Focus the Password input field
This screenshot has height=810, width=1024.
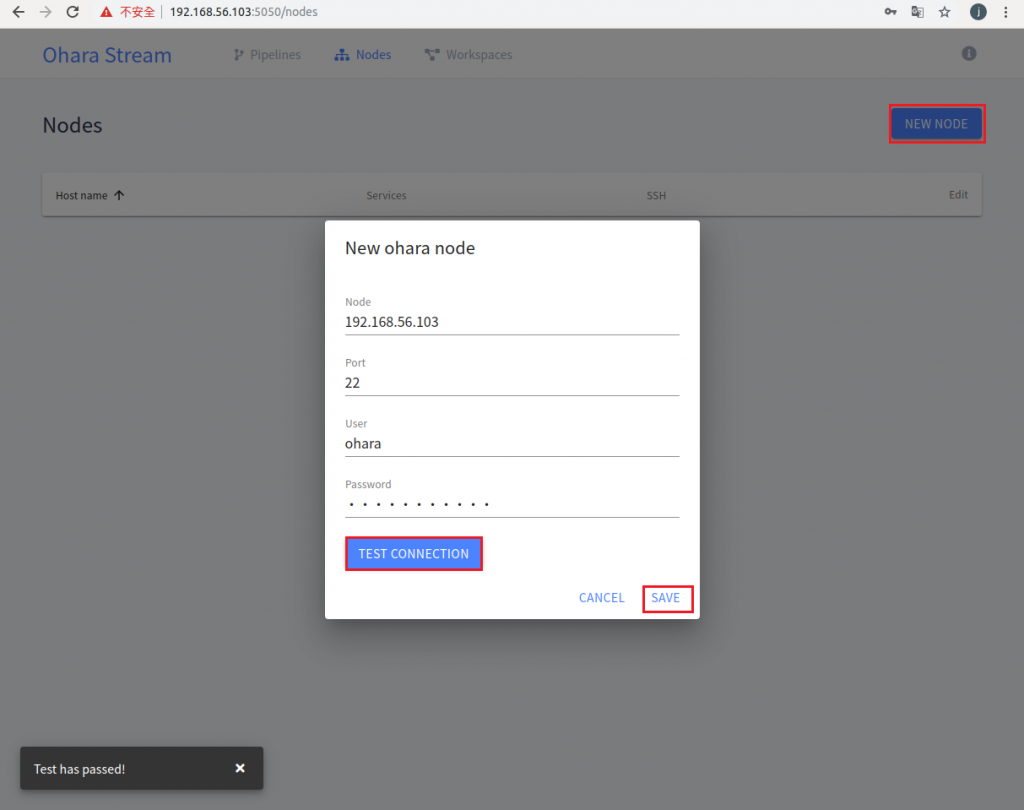[x=512, y=504]
